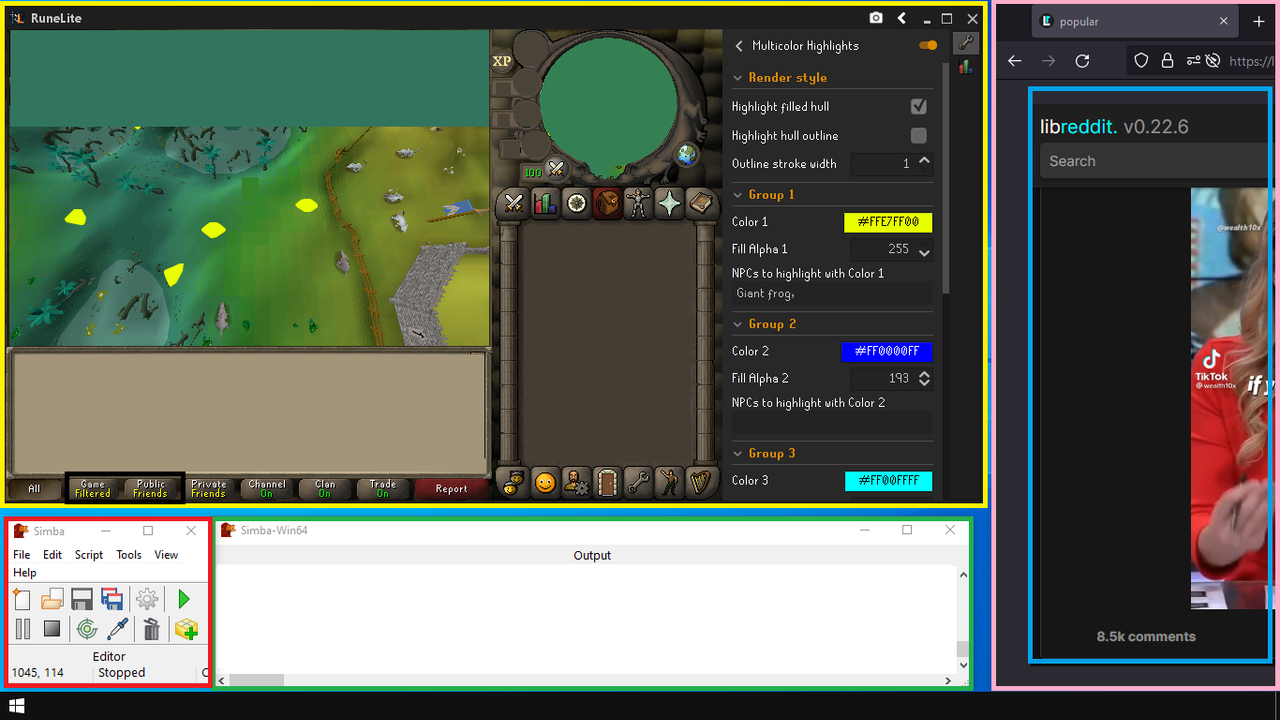The height and width of the screenshot is (720, 1280).
Task: Open the Script menu in Simba
Action: click(x=89, y=555)
